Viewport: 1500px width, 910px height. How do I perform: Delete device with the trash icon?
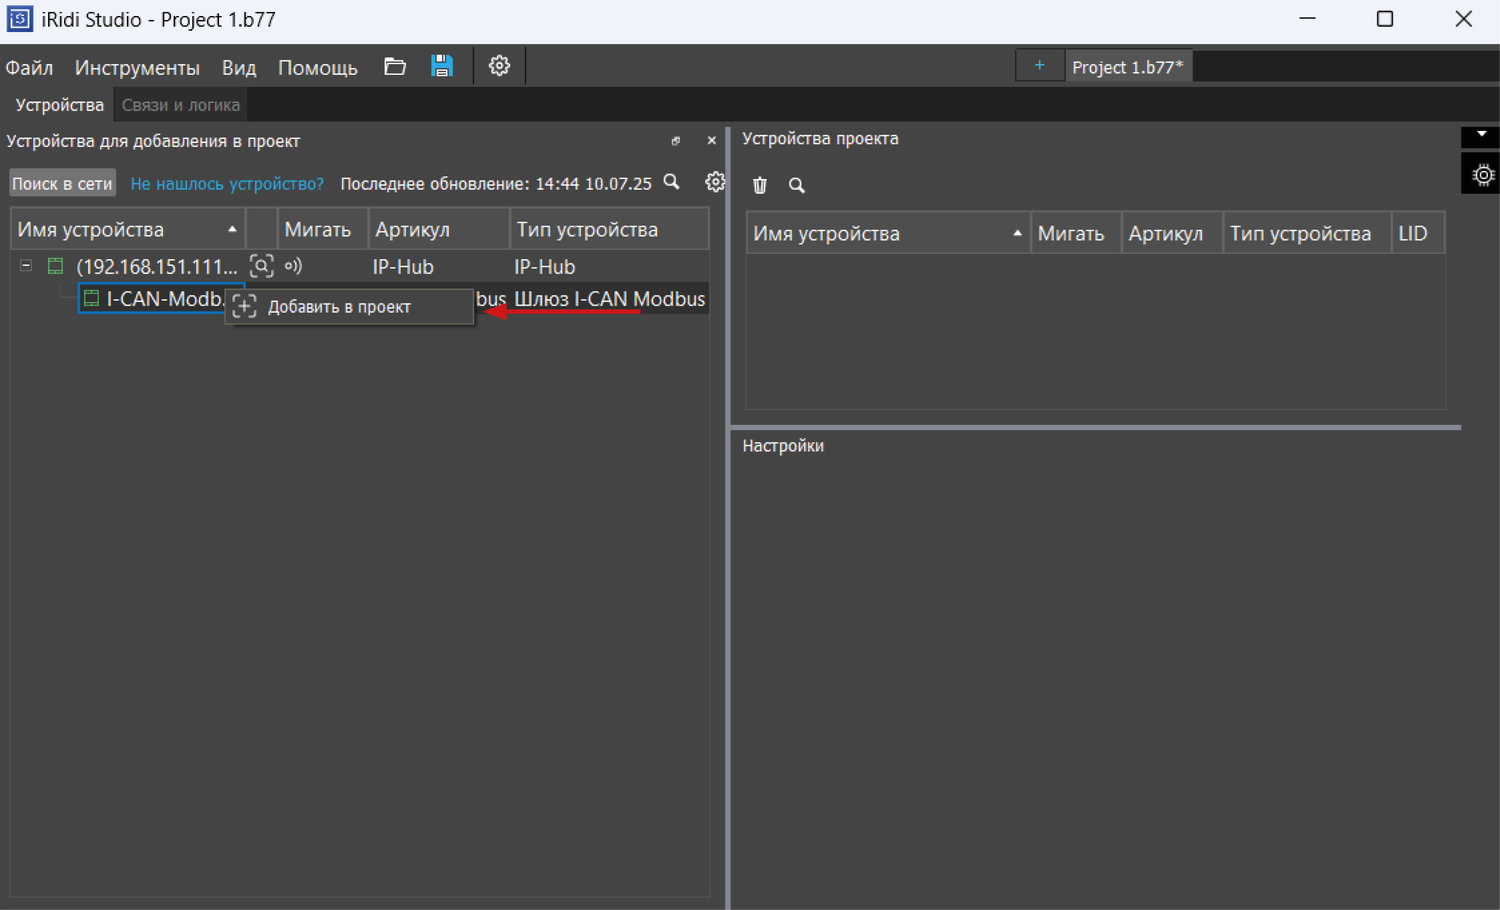(x=760, y=185)
